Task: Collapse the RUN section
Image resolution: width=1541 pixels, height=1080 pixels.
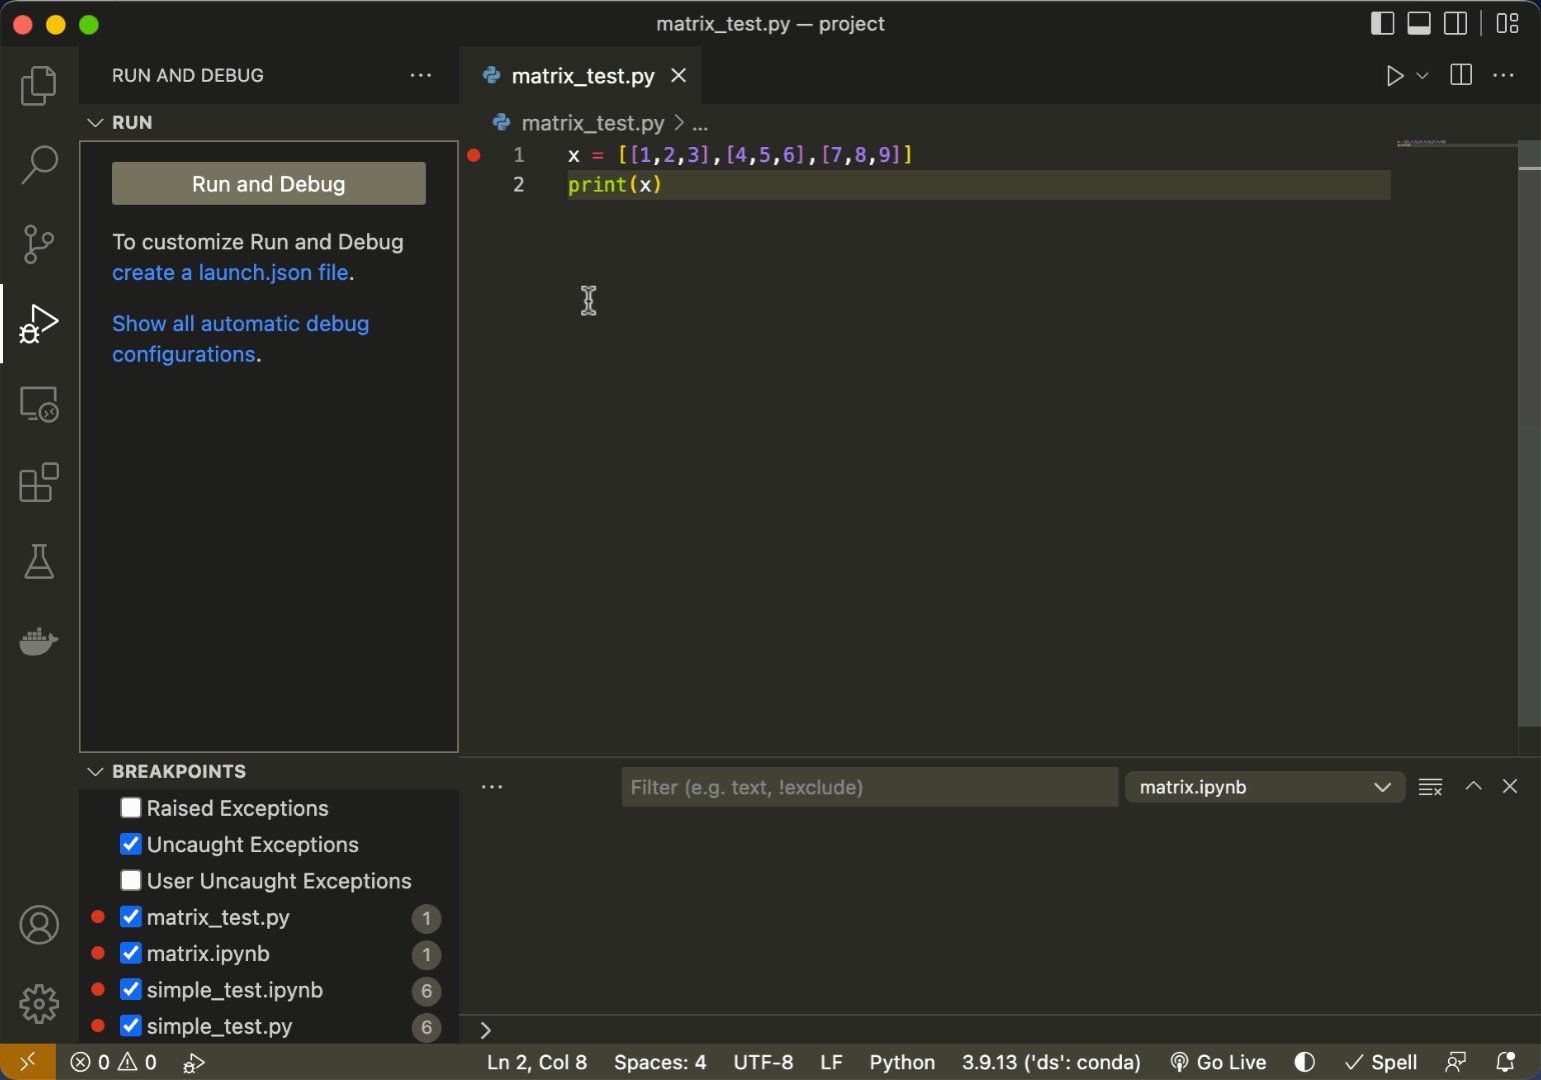Action: point(96,122)
